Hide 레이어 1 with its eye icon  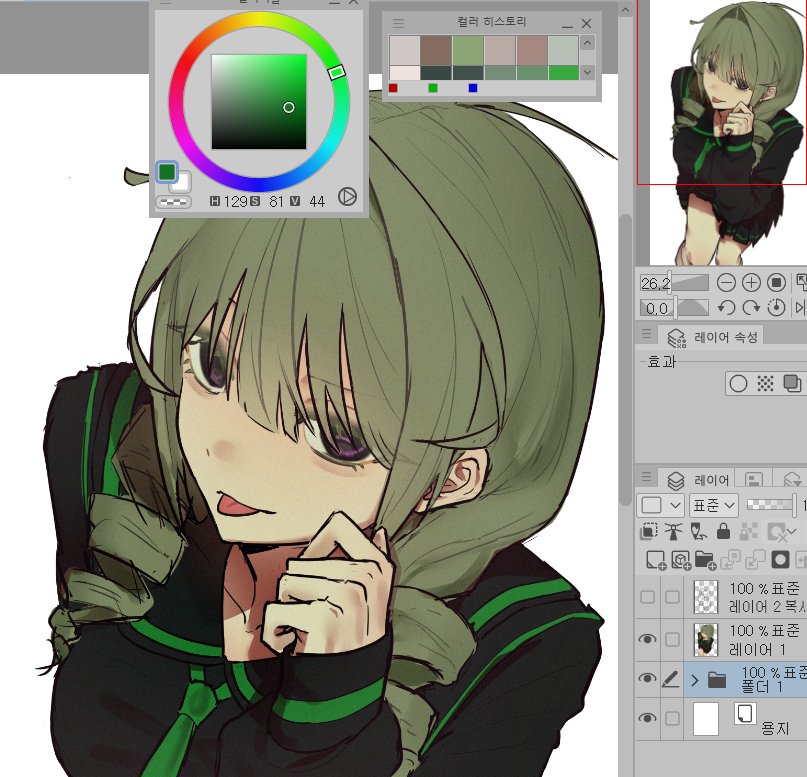[647, 639]
